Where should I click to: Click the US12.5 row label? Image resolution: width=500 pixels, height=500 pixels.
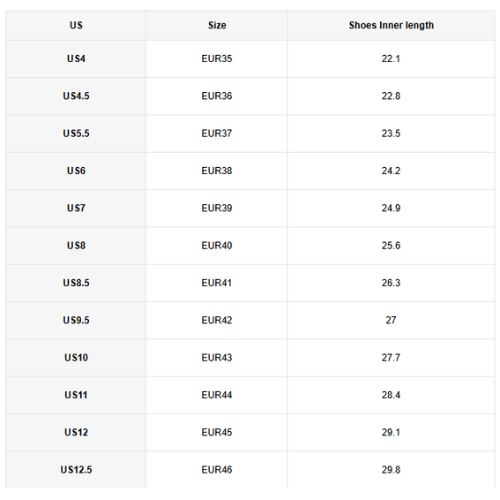tap(76, 470)
